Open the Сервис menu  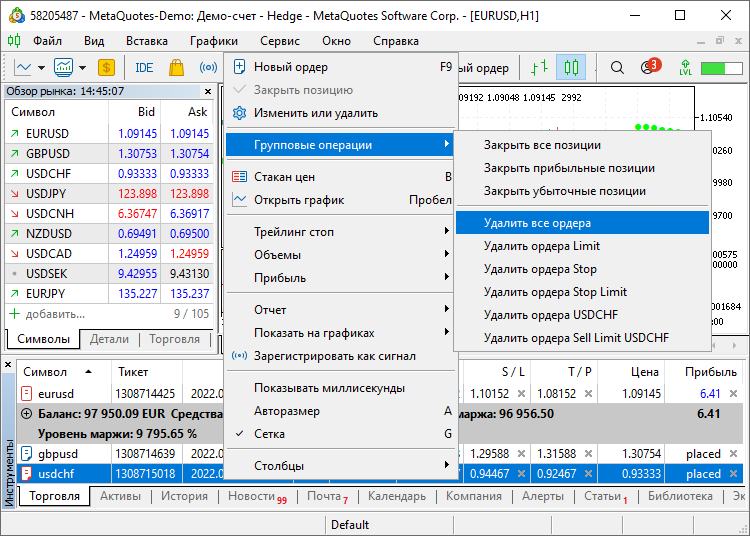[280, 41]
